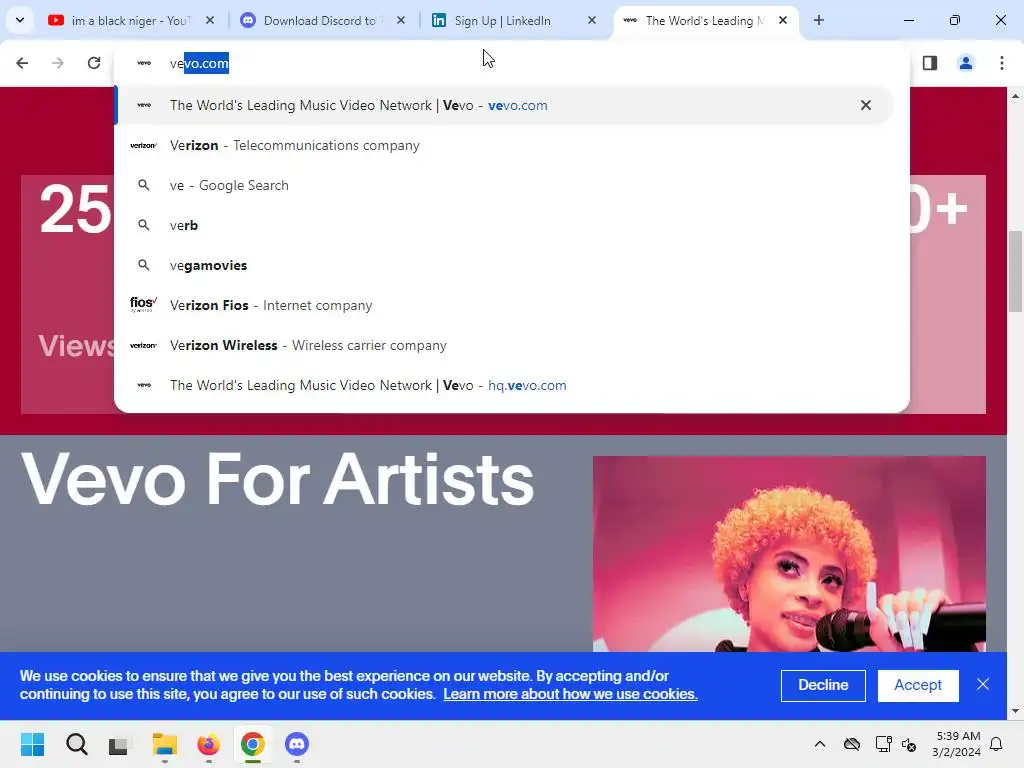The height and width of the screenshot is (768, 1024).
Task: Open Windows taskbar search
Action: [76, 744]
